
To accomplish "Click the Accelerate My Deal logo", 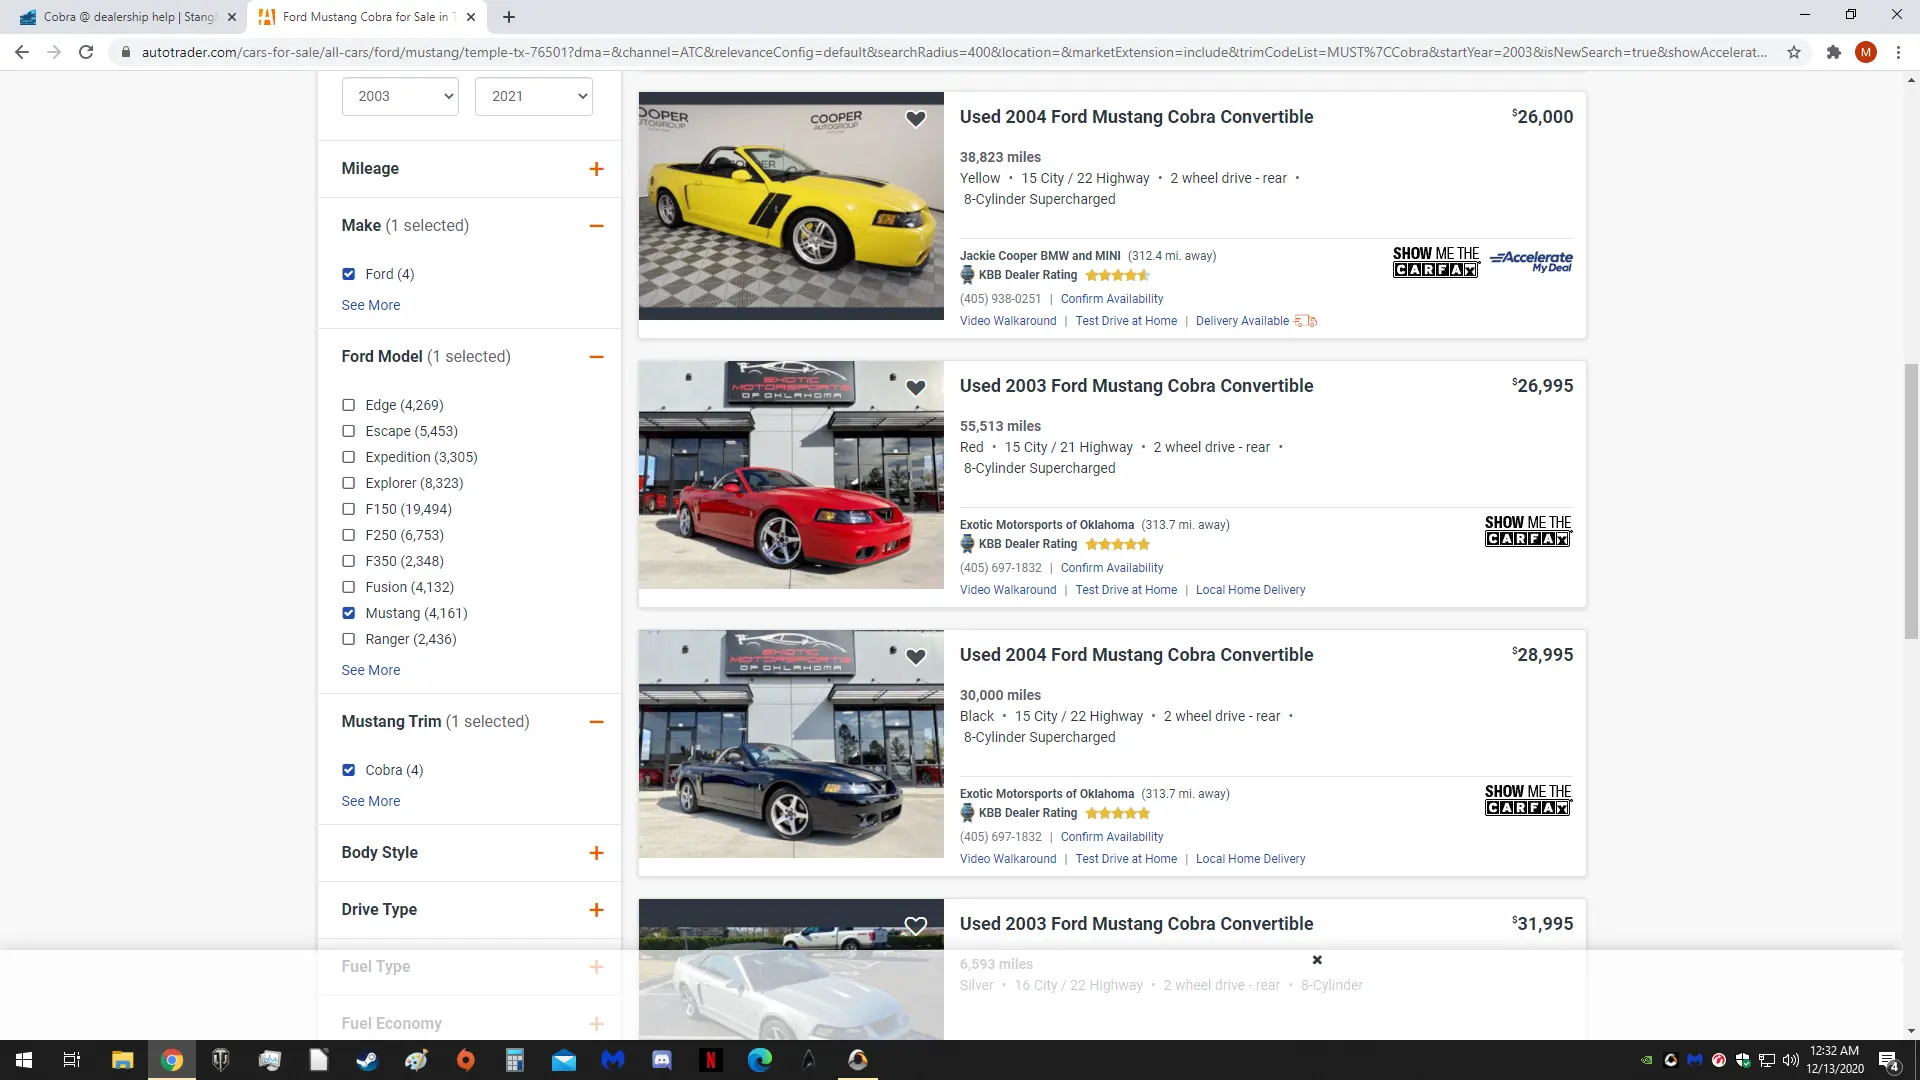I will point(1531,261).
